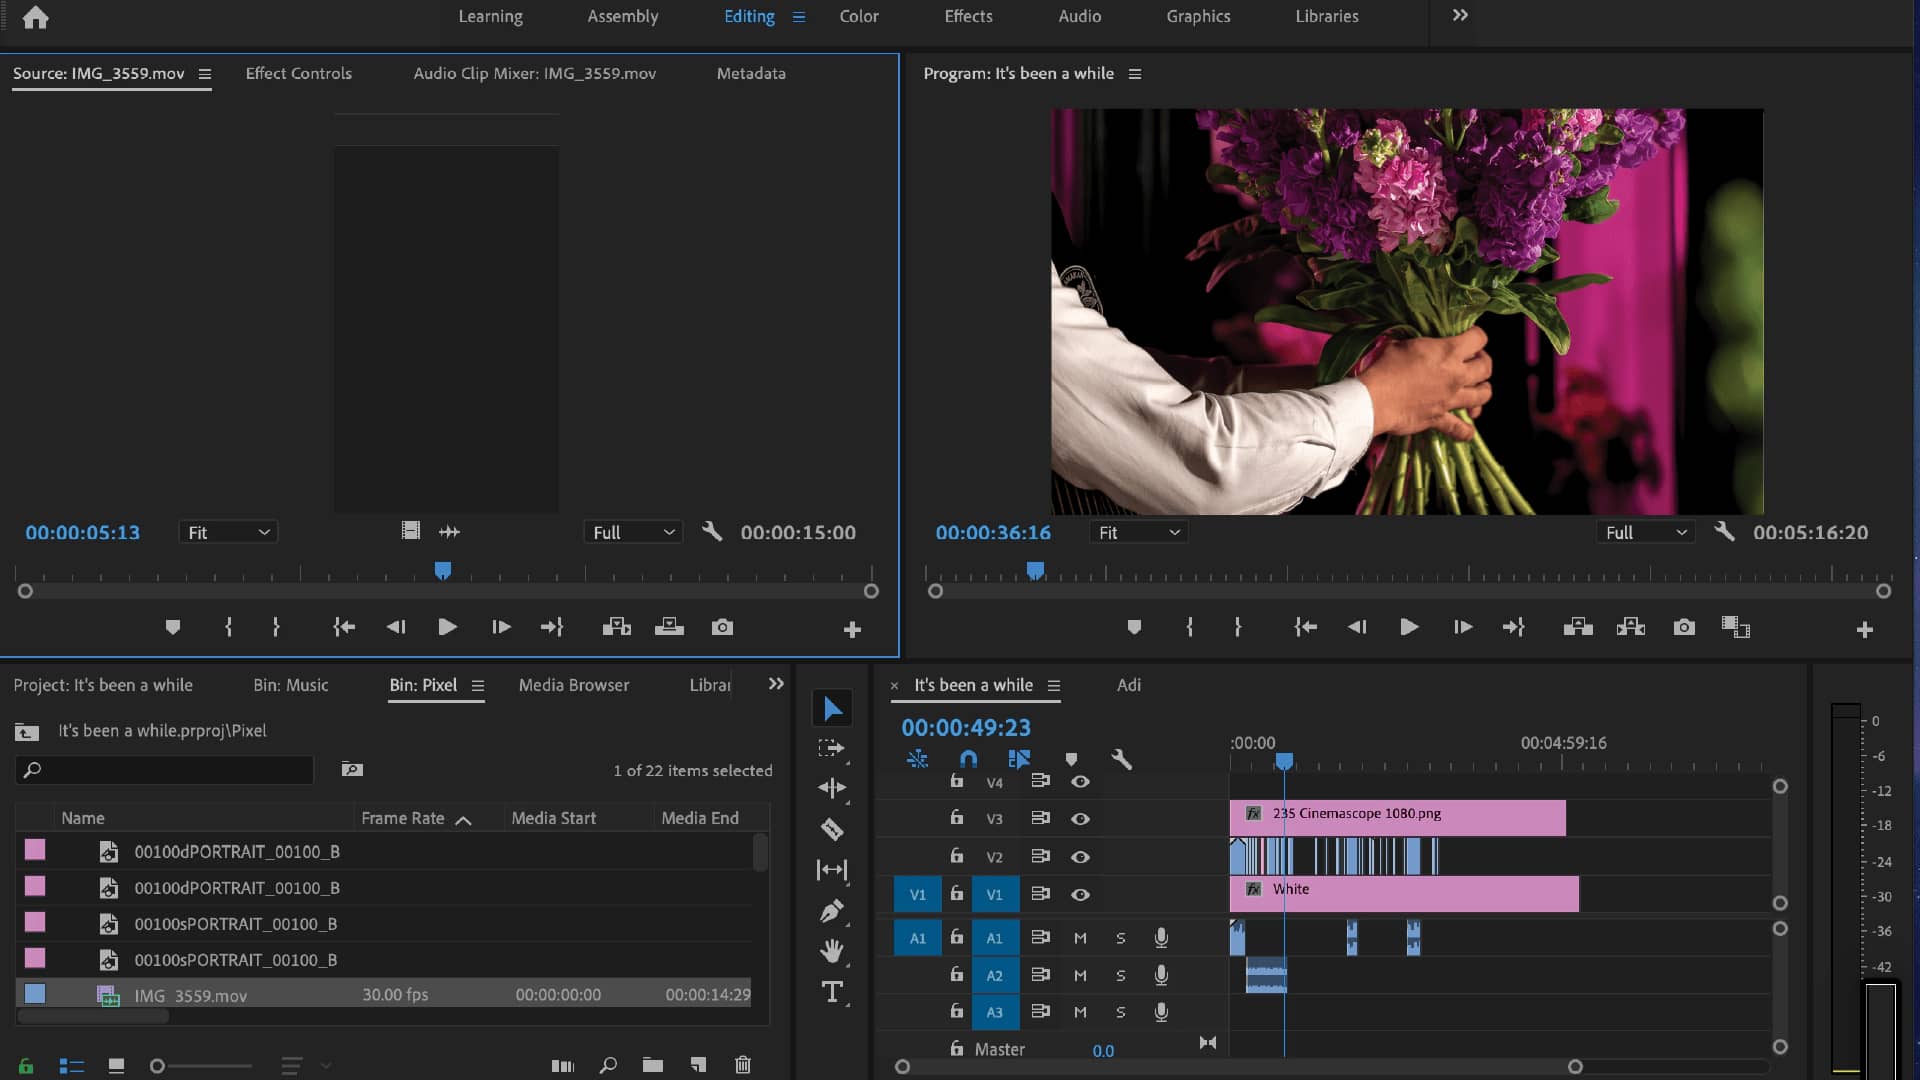Show hidden project panel tabs chevron
The image size is (1920, 1080).
pos(776,684)
